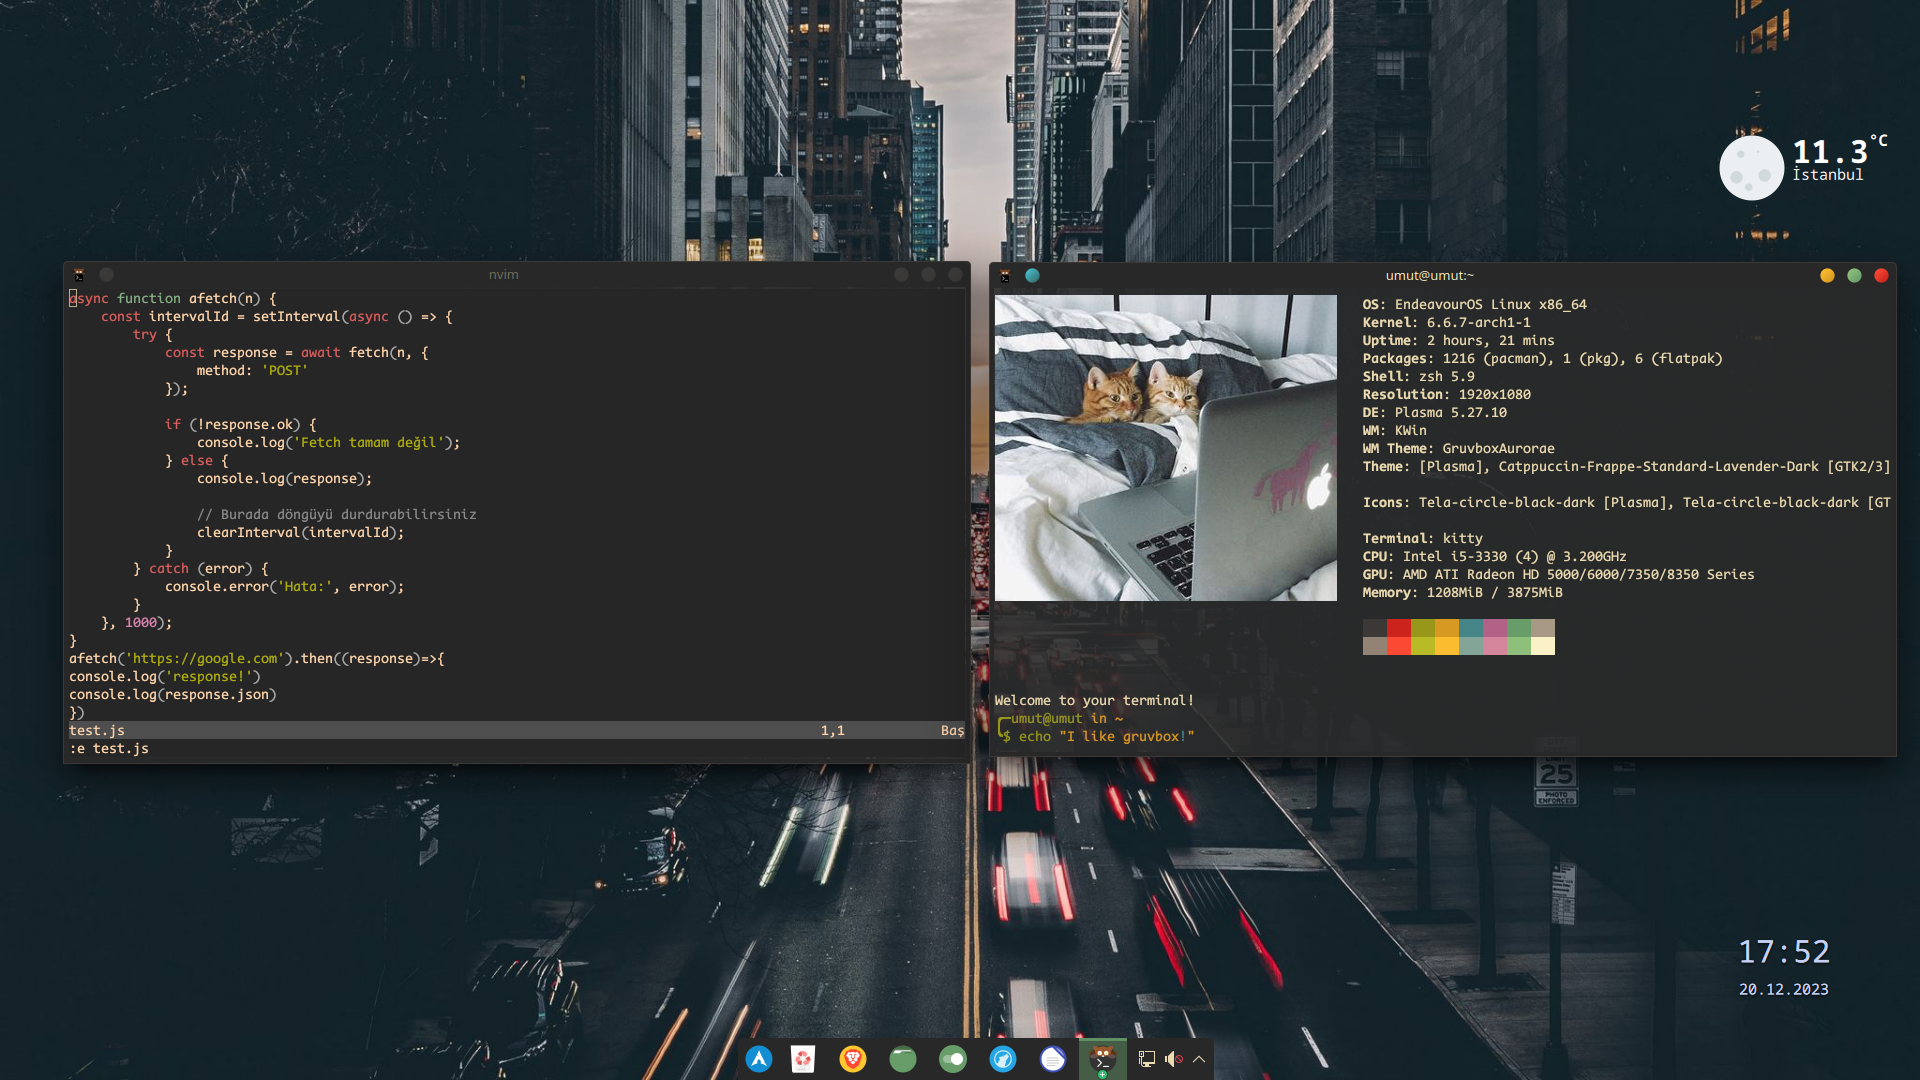Click the cat image in the terminal
1920x1080 pixels.
1165,447
